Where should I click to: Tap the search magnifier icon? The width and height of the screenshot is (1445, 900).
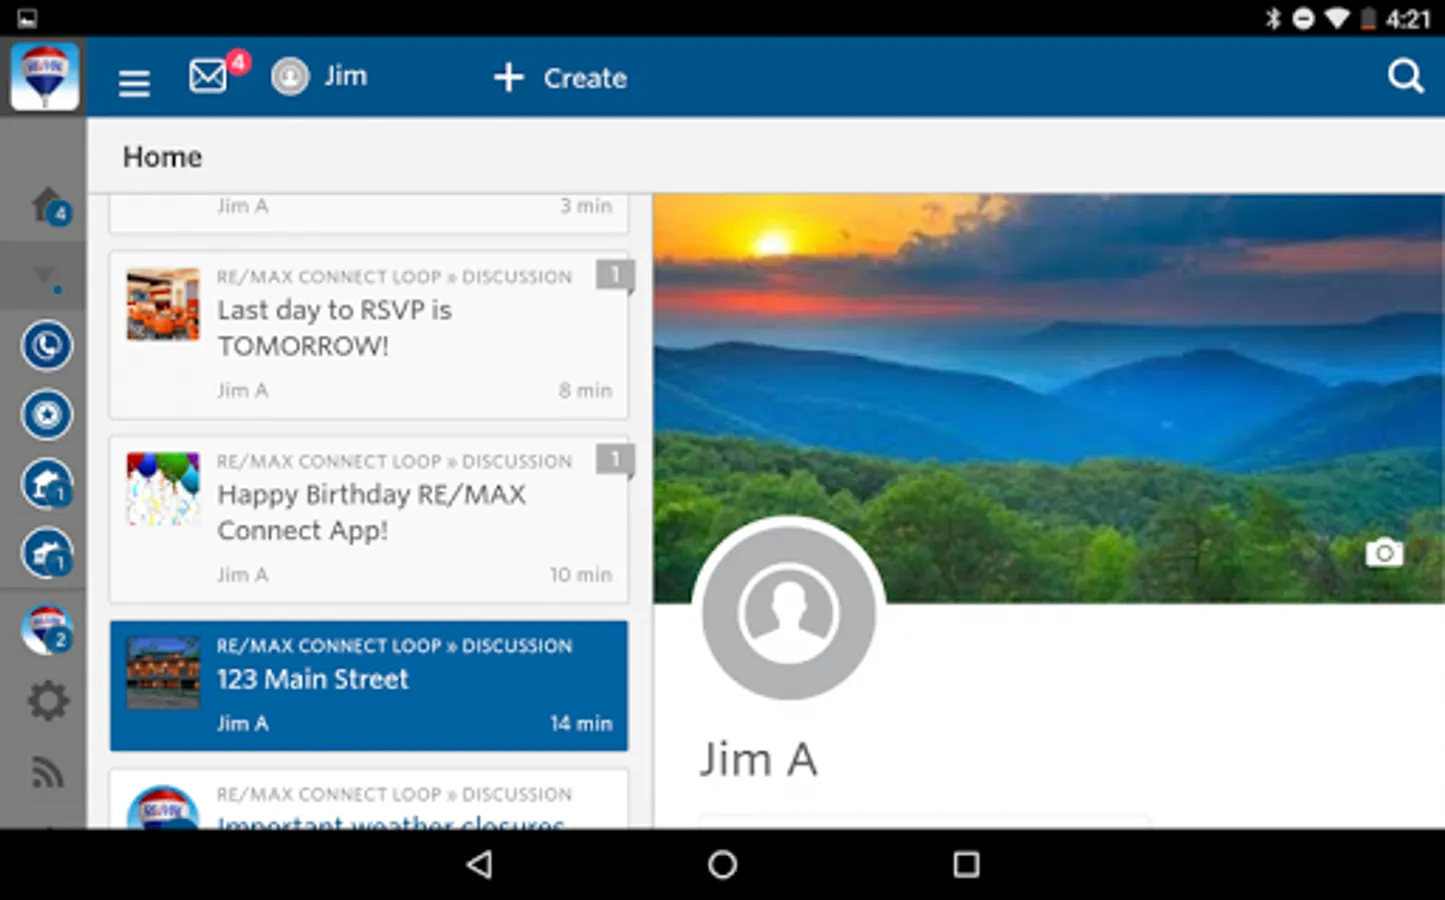[x=1405, y=76]
